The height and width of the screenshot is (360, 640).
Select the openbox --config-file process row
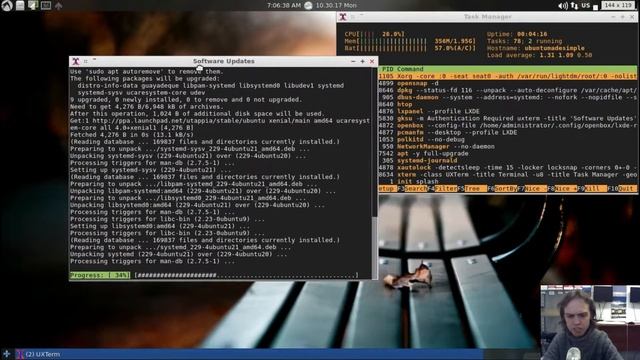[x=508, y=125]
